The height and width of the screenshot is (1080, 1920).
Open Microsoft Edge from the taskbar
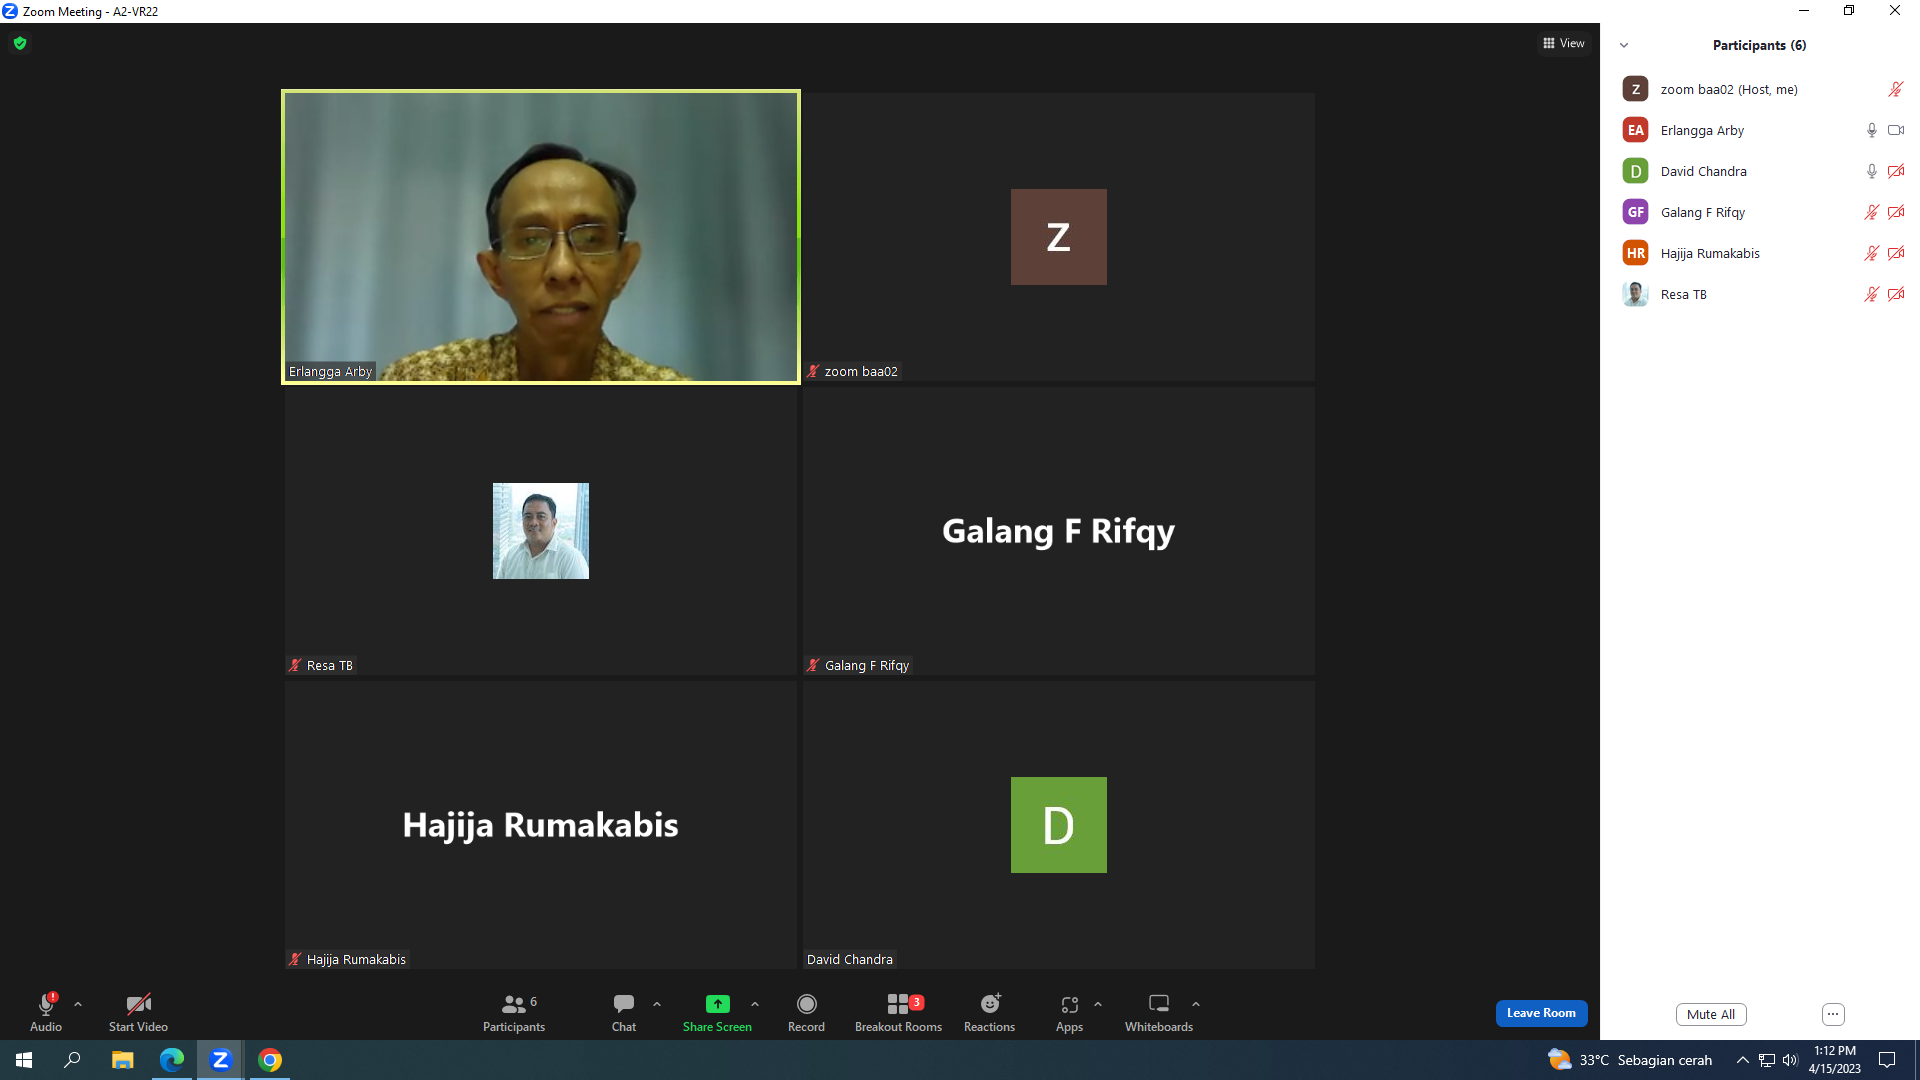click(x=171, y=1060)
